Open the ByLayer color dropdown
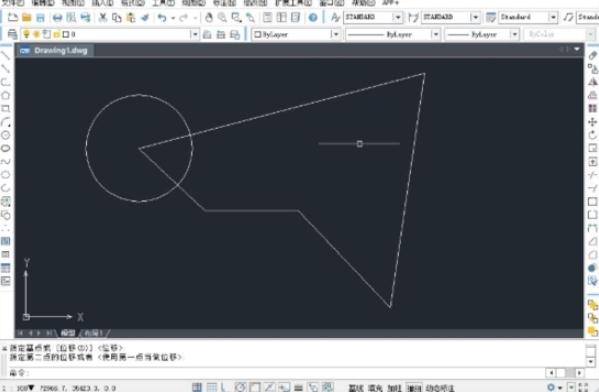The image size is (599, 392). [x=335, y=34]
